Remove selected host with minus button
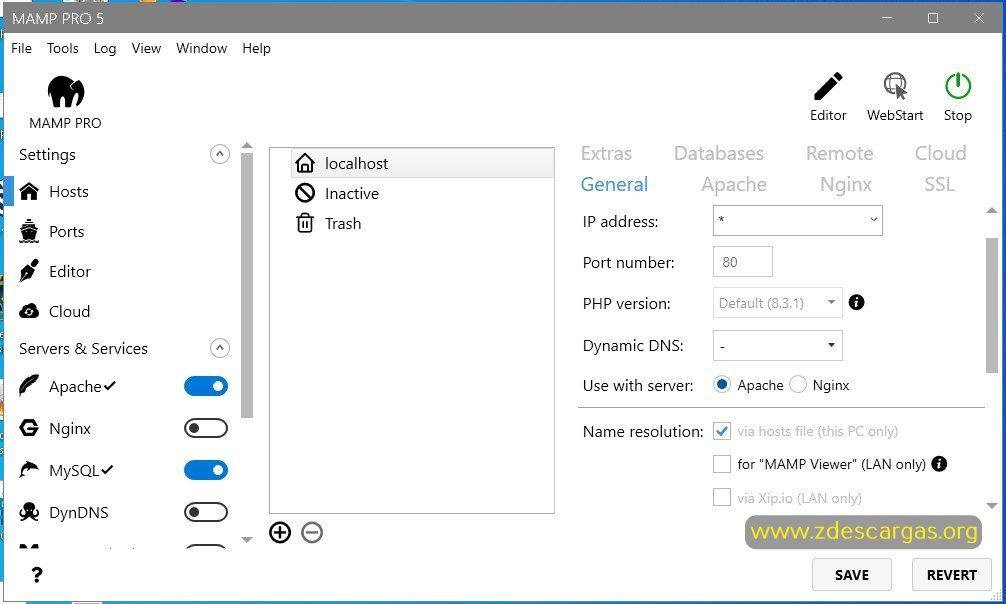This screenshot has width=1006, height=604. [312, 532]
